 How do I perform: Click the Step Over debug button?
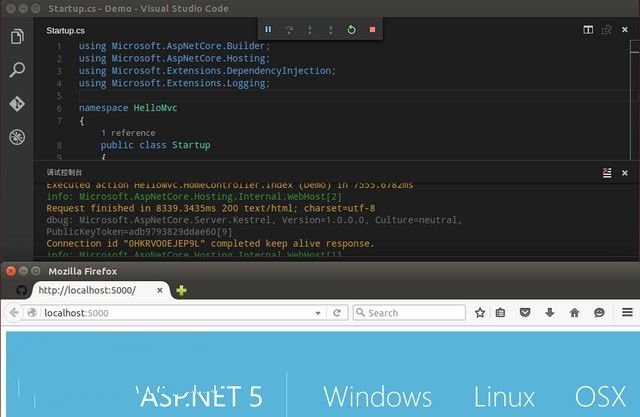pos(289,29)
